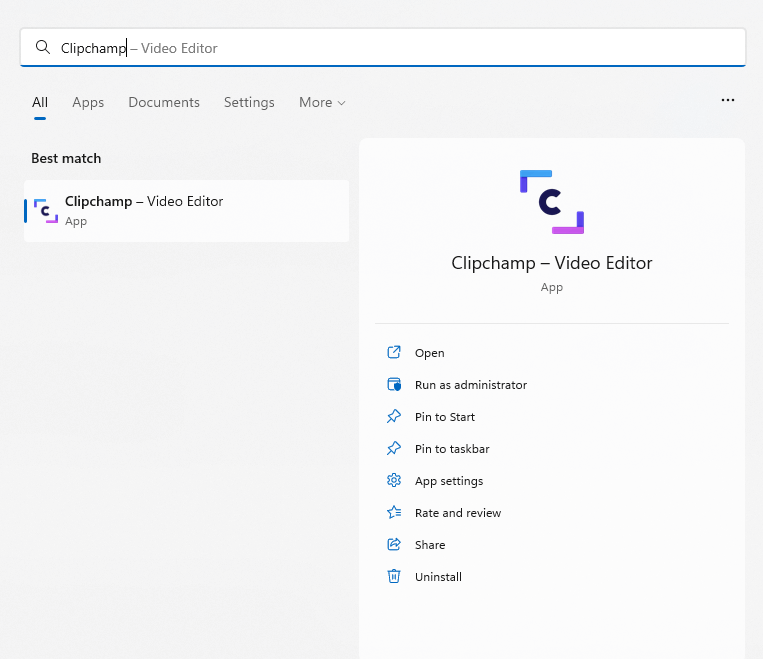The height and width of the screenshot is (659, 763).
Task: Click the Rate and review star icon
Action: [394, 513]
